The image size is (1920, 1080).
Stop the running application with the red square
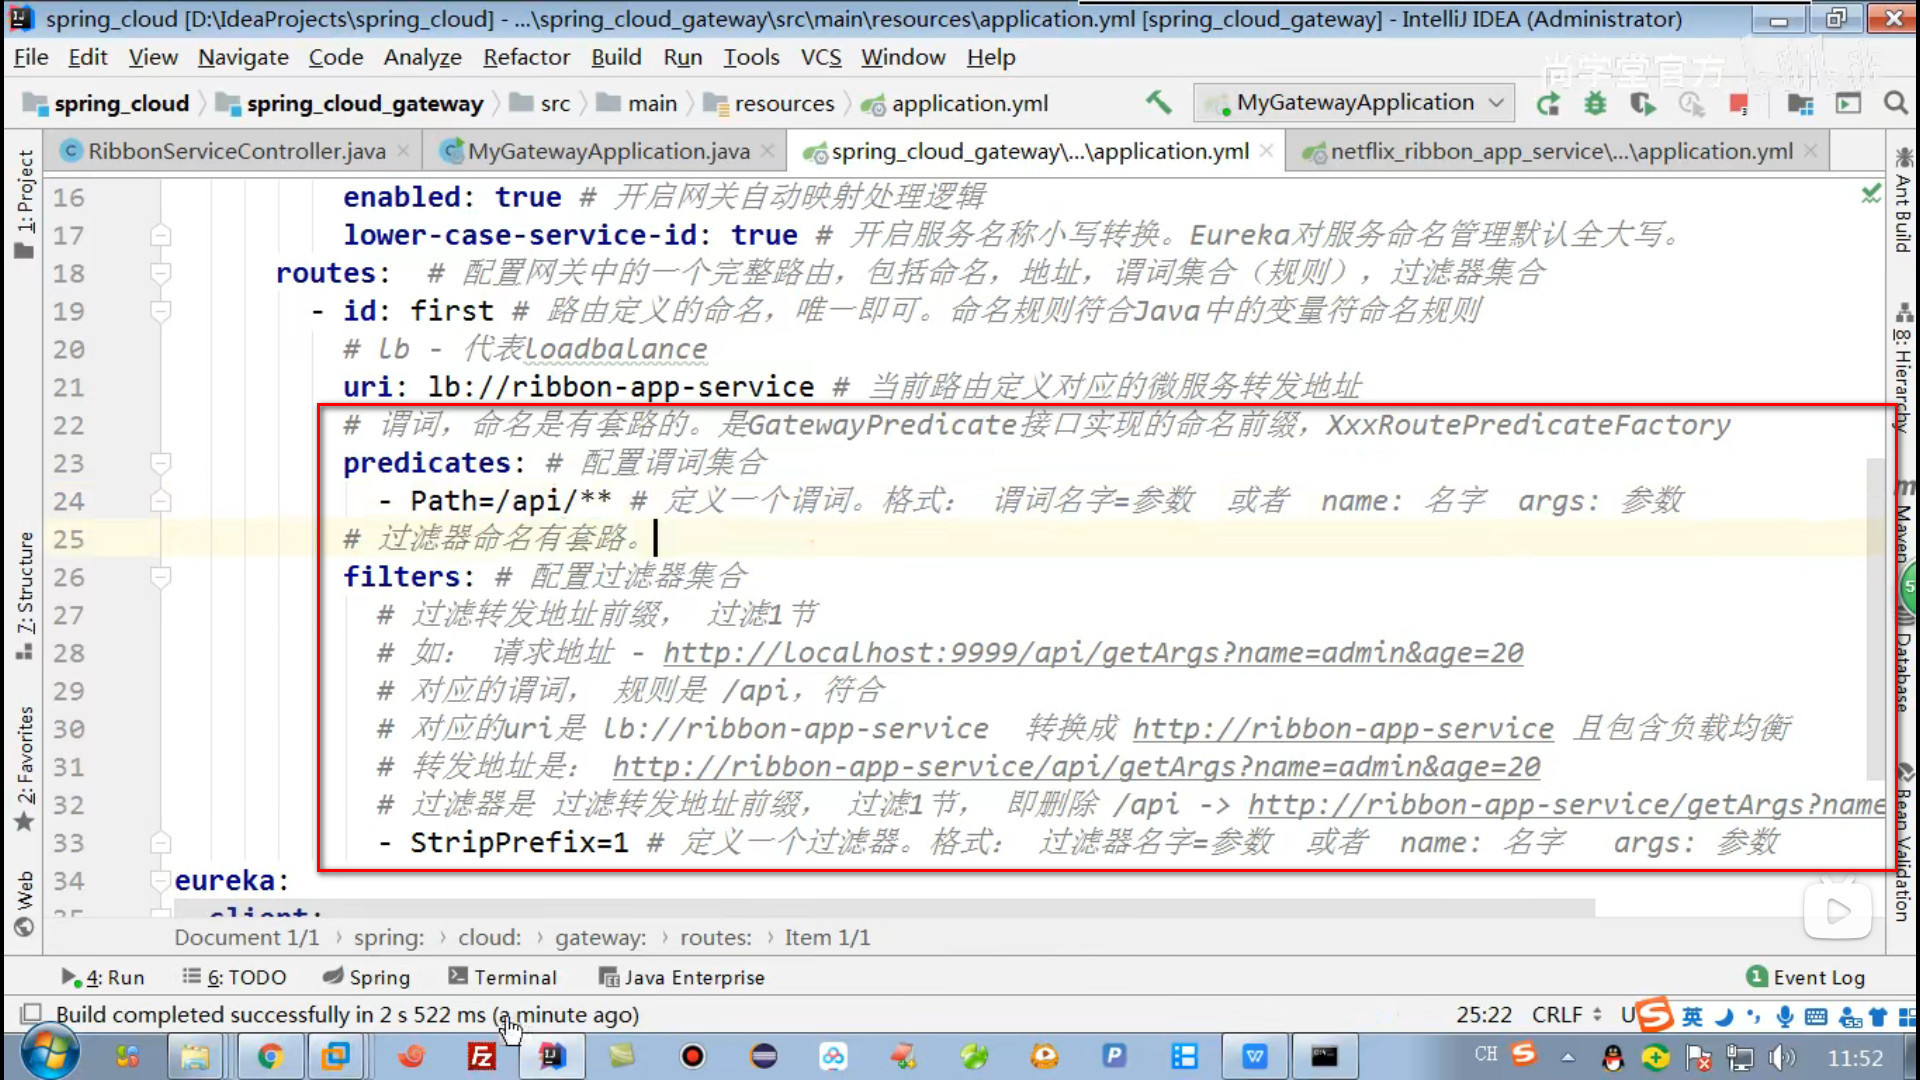pos(1739,103)
